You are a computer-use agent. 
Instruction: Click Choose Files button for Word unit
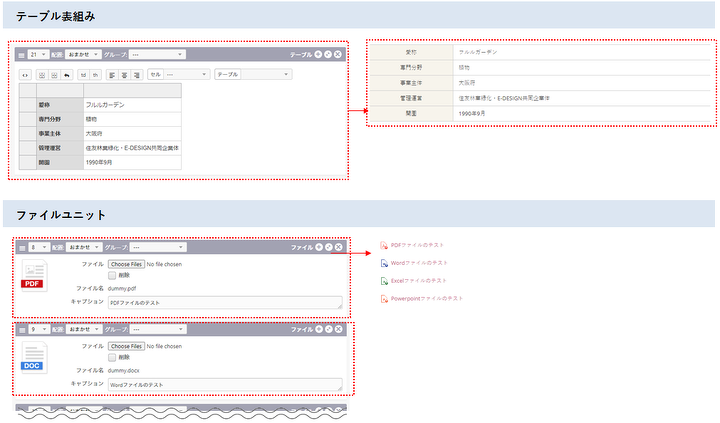point(126,346)
